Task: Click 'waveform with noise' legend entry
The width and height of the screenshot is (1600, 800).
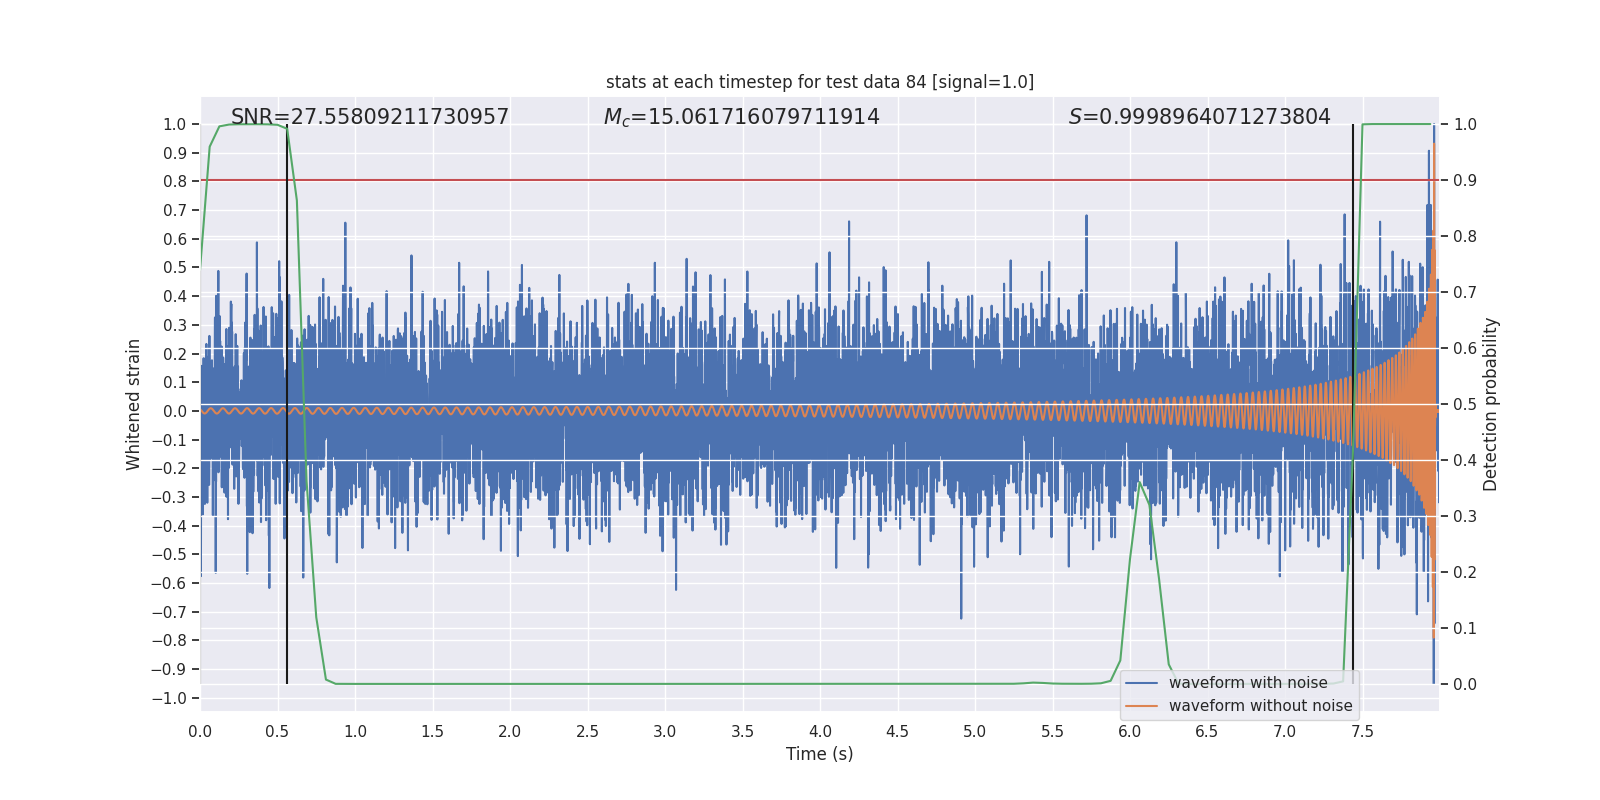Action: (x=1248, y=683)
